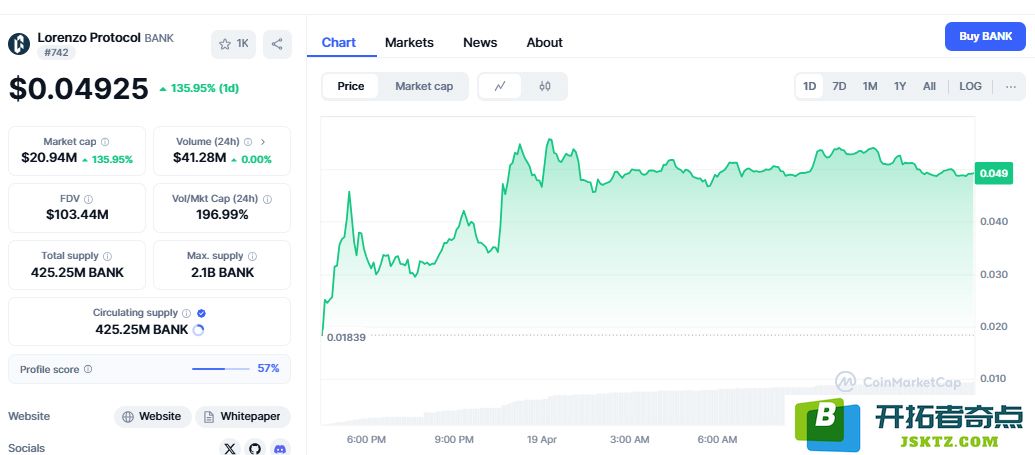Click the Lorenzo Protocol coin logo

click(x=19, y=44)
